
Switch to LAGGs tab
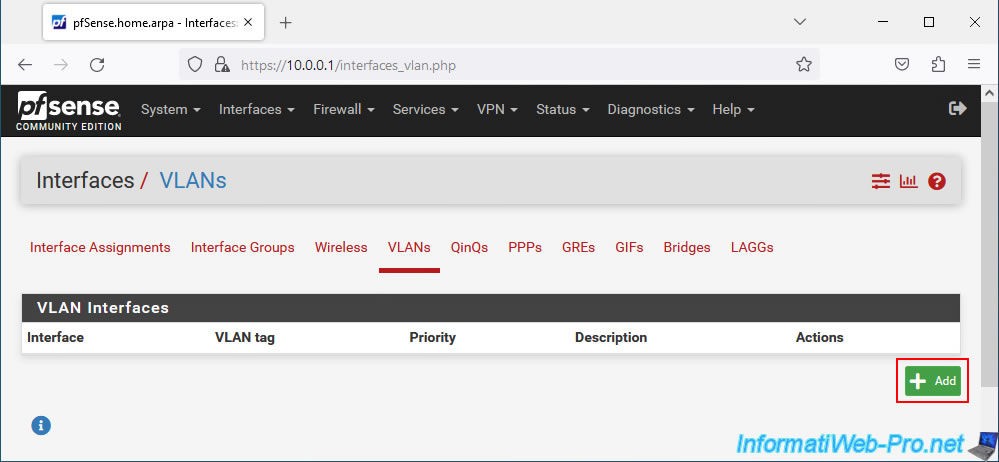click(x=752, y=247)
